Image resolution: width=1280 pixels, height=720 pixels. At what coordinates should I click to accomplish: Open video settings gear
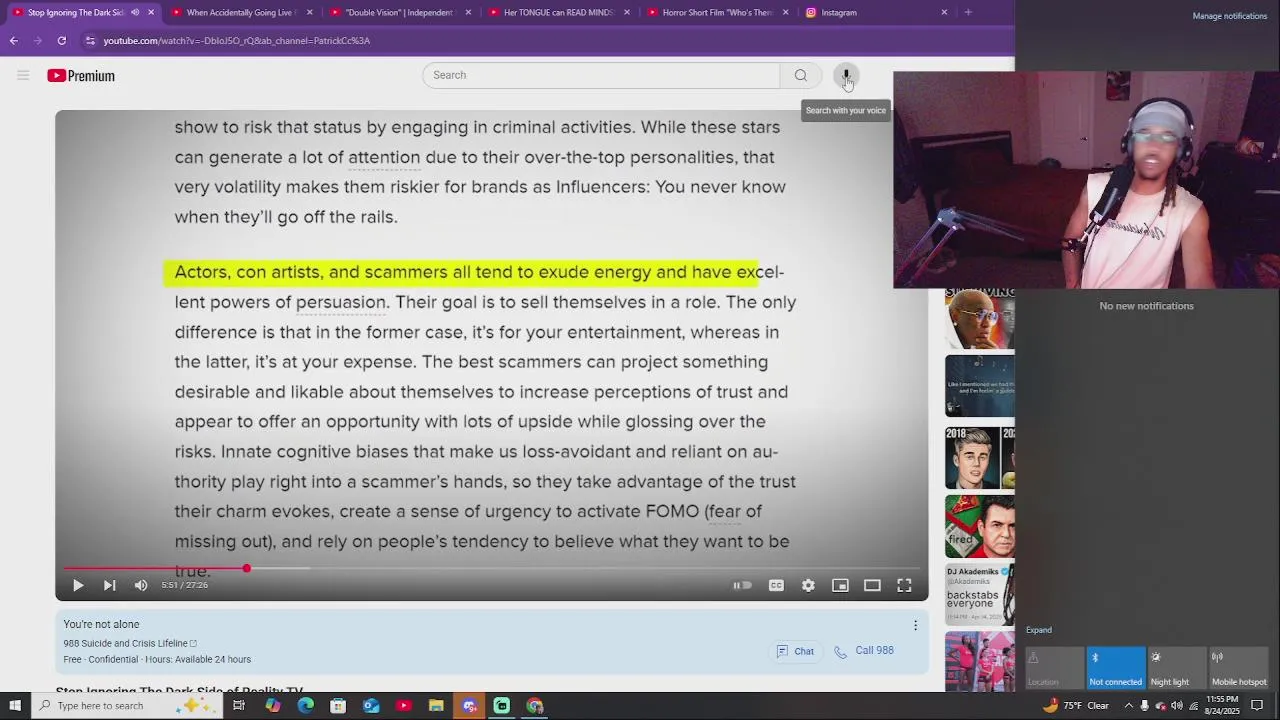tap(808, 585)
